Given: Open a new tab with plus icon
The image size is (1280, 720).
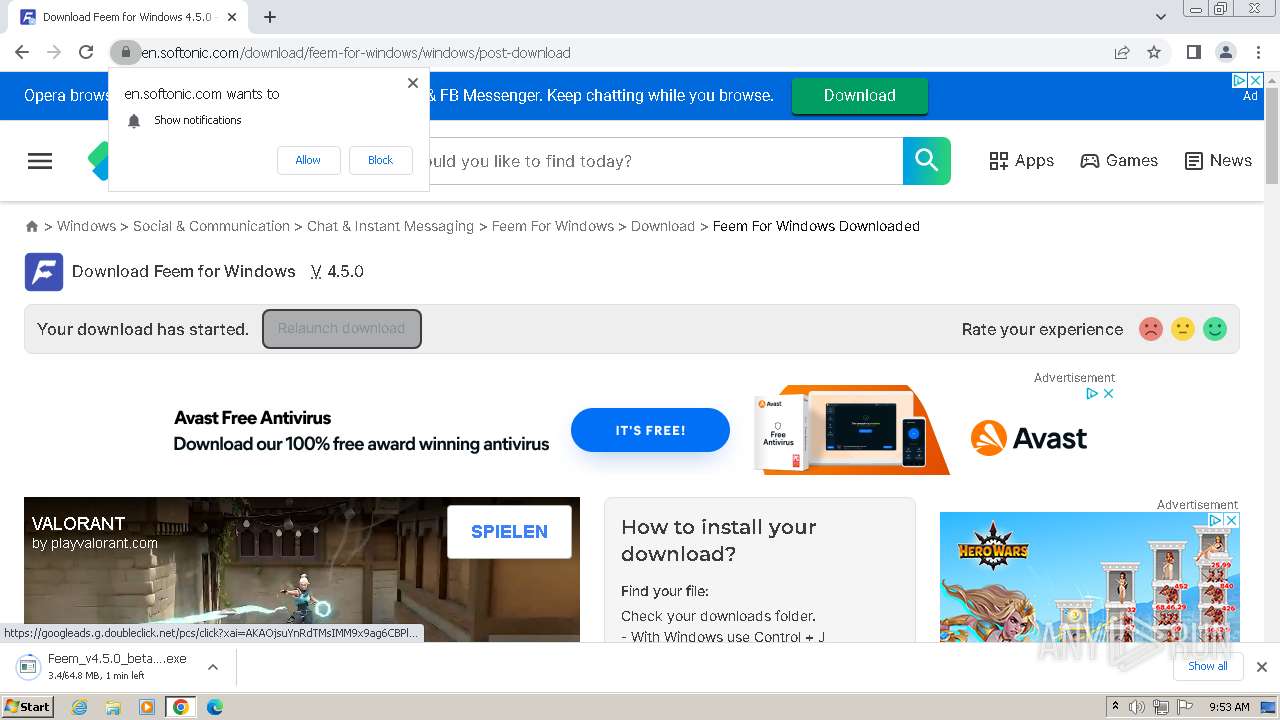Looking at the screenshot, I should click(270, 17).
